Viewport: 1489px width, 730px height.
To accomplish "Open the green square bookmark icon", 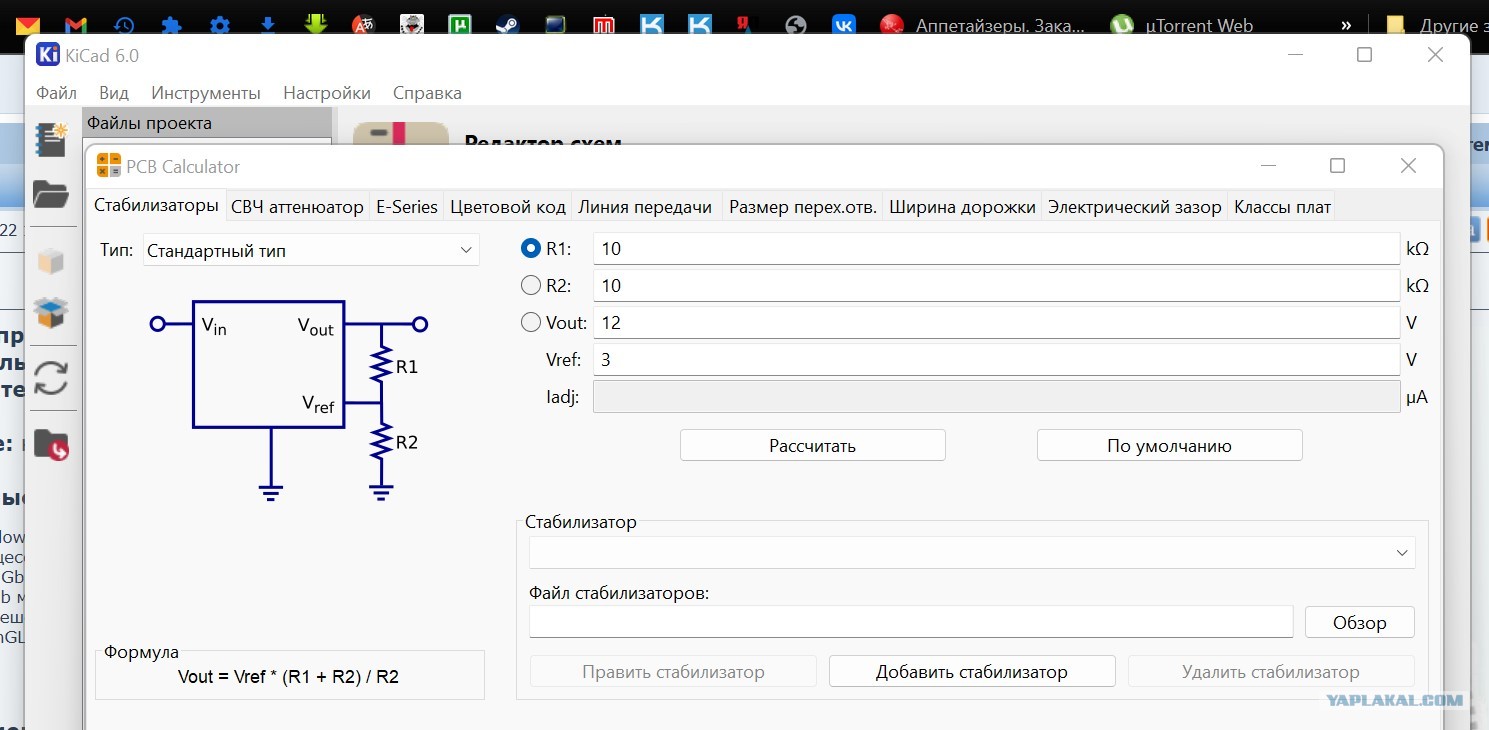I will (x=460, y=26).
